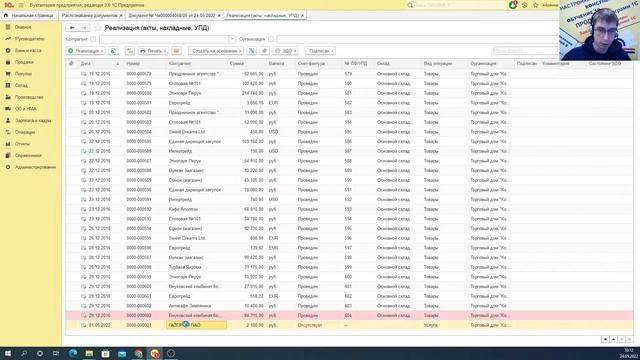Viewport: 640px width, 360px height.
Task: Open Администрирование section in sidebar
Action: (x=36, y=167)
